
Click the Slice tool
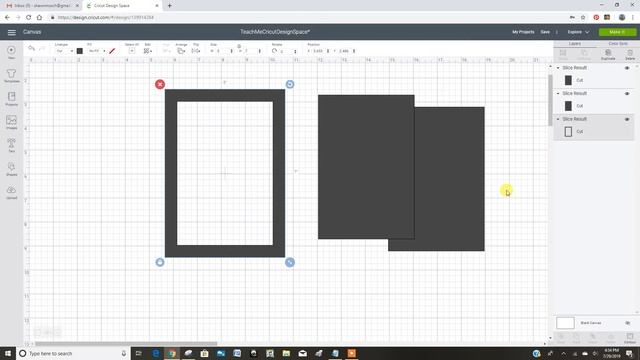[x=561, y=338]
